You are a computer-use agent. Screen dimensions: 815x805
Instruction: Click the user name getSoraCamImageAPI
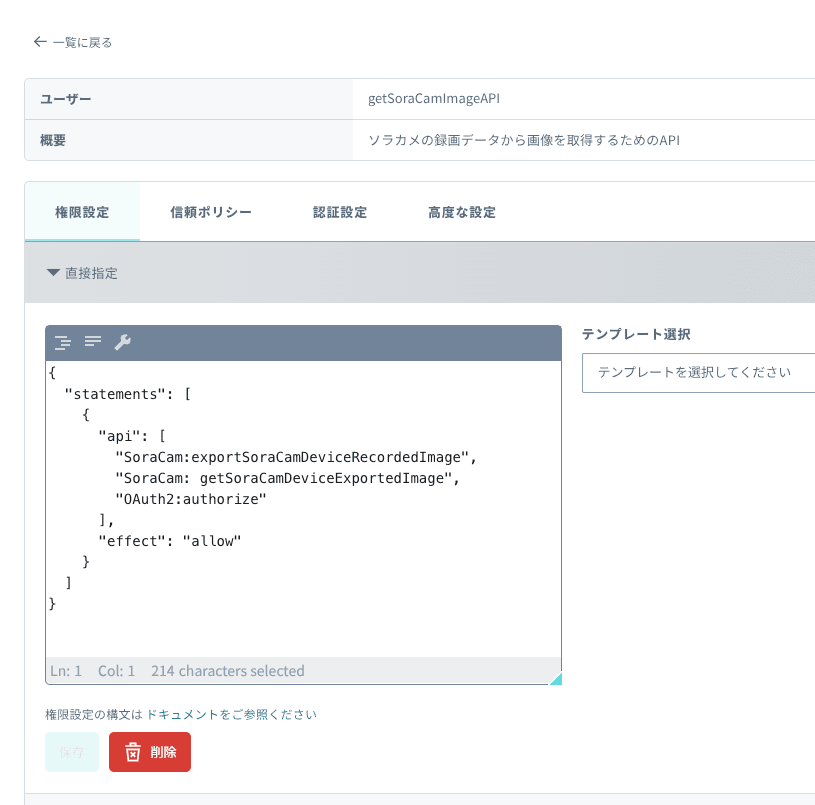(x=434, y=99)
